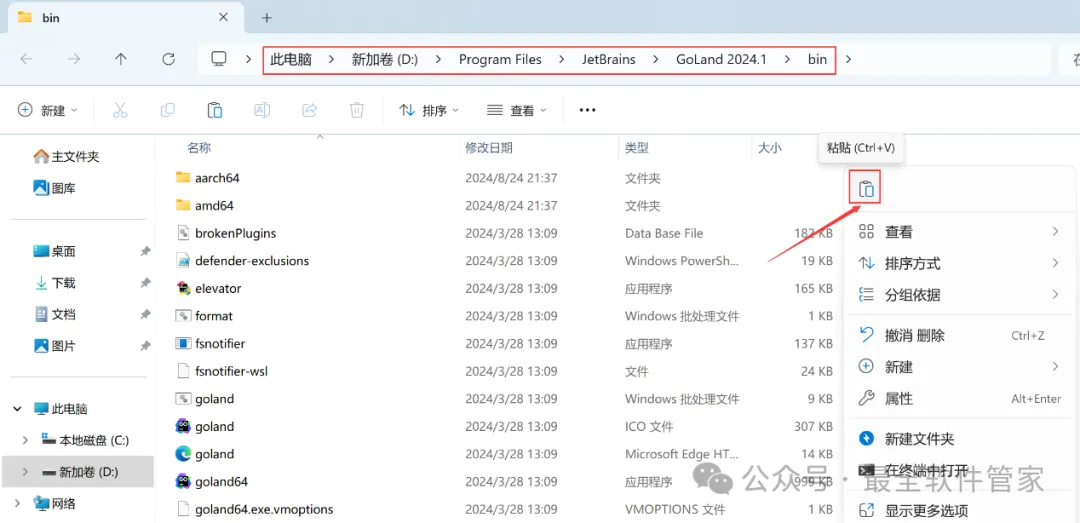Click the monitor icon in address bar
Viewport: 1080px width, 523px height.
tap(219, 59)
